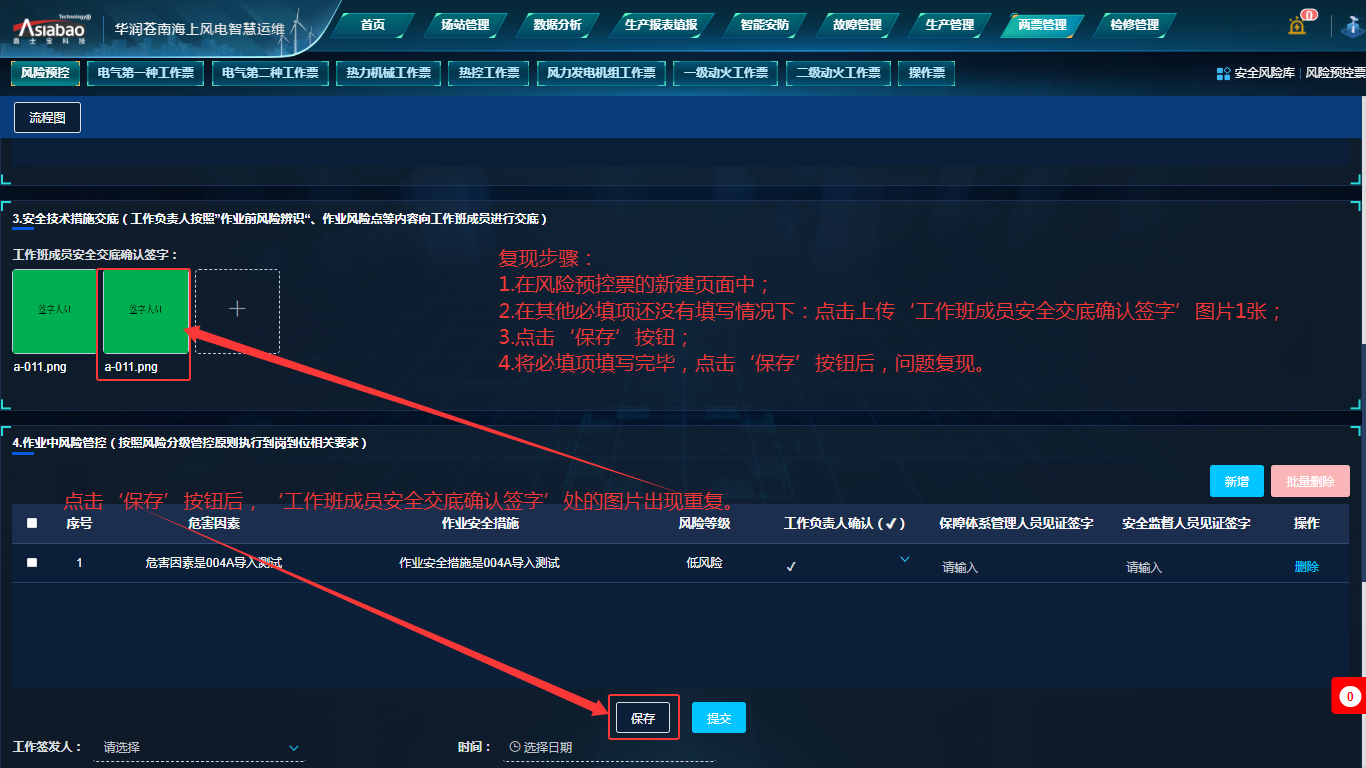Click the Asiabao logo

(x=48, y=28)
